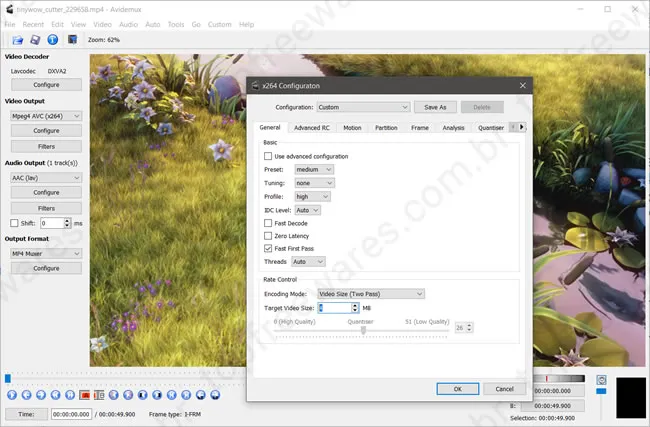Enable Use advanced configuration checkbox

[x=268, y=156]
